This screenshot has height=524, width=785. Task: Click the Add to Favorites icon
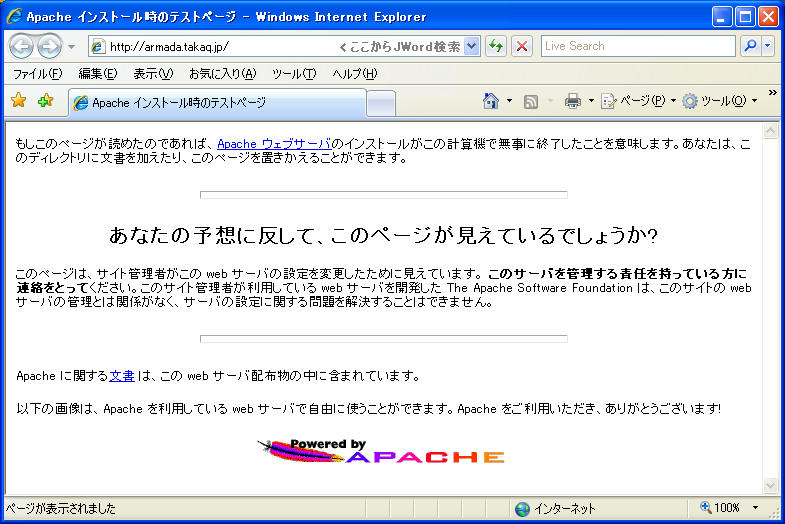pos(46,101)
